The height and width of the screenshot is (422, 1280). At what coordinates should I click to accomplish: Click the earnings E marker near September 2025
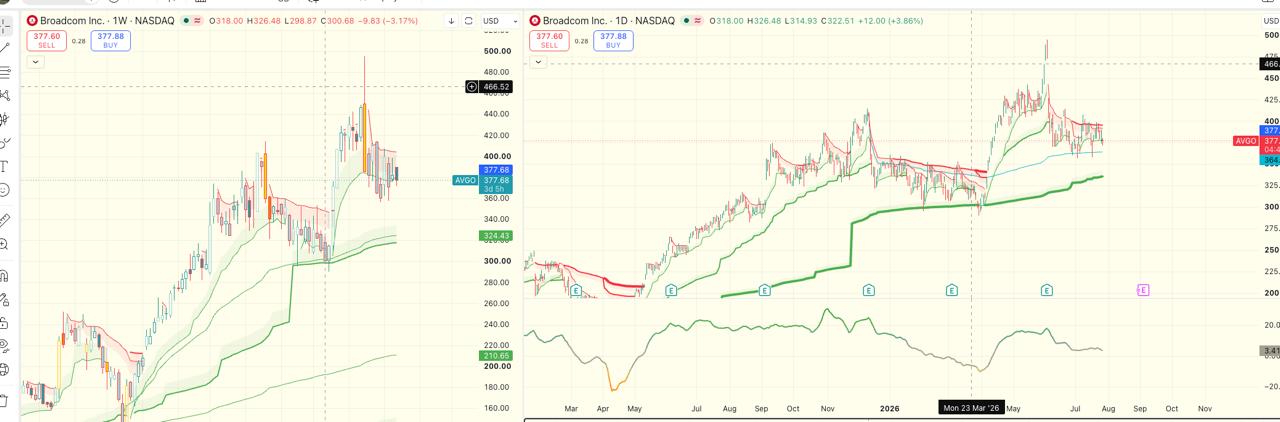pos(764,290)
